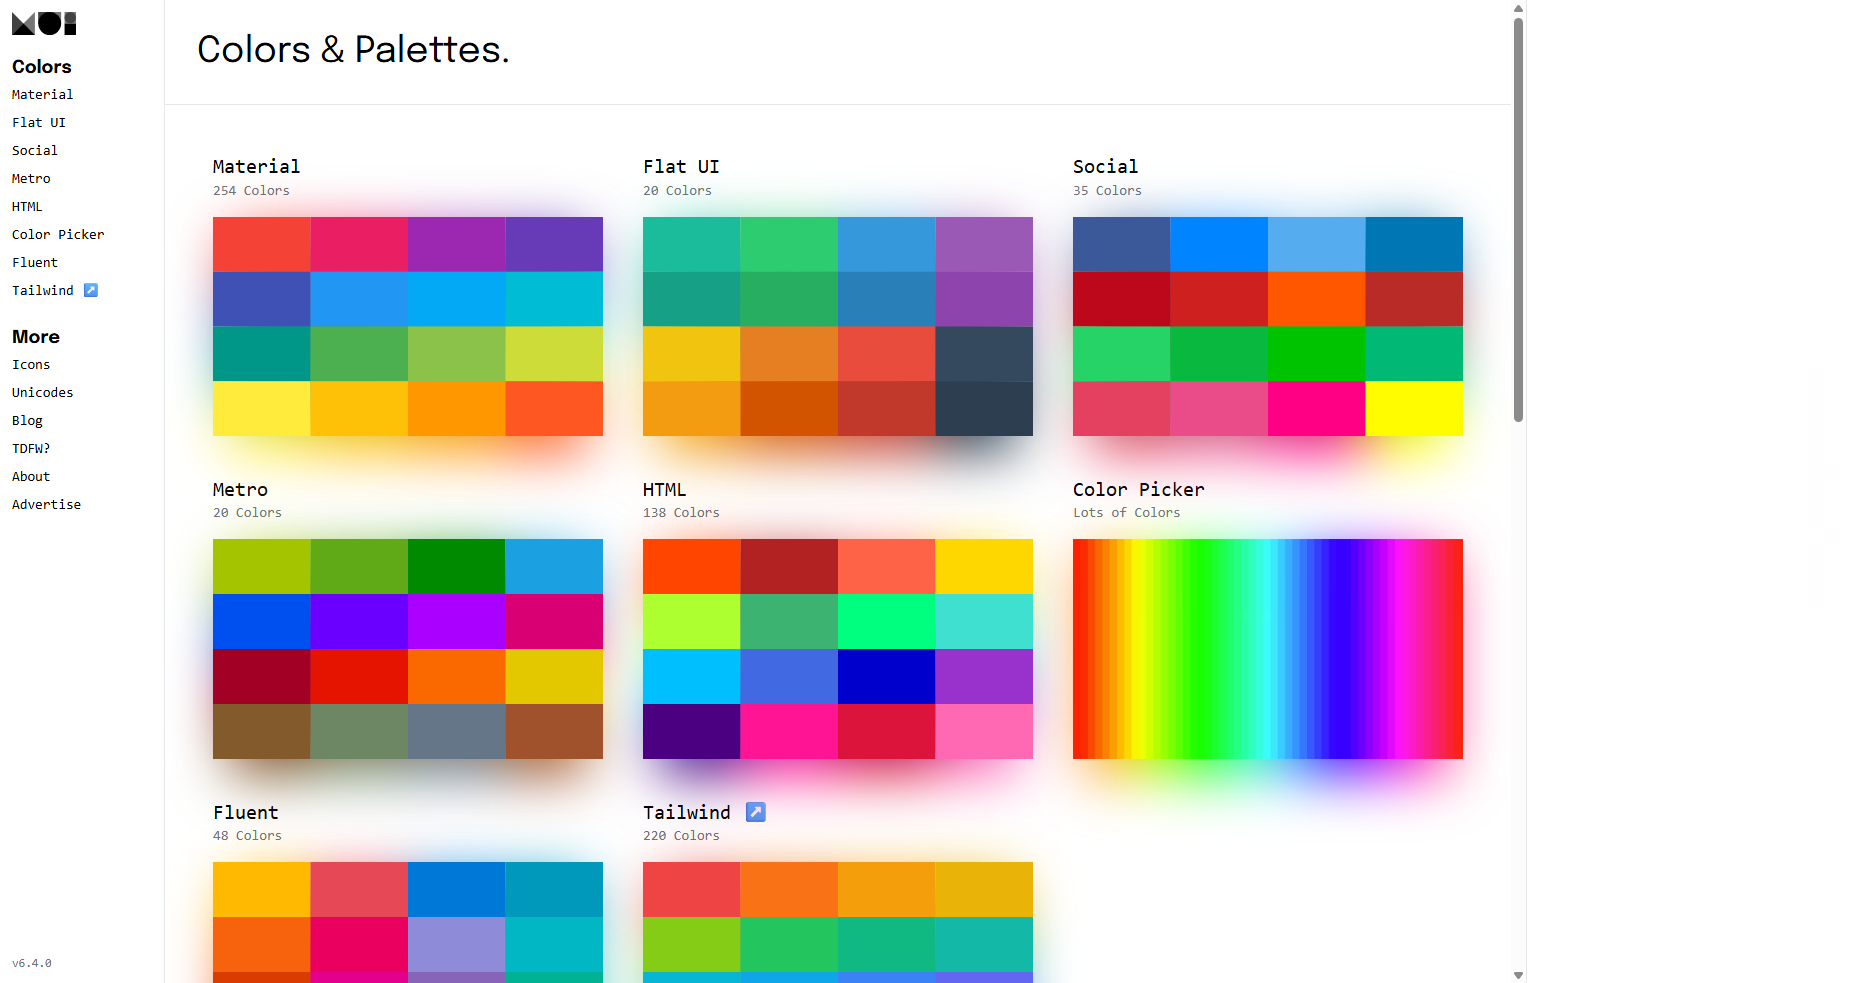This screenshot has height=983, width=1851.
Task: Click the '35 Colors' text under Social
Action: (x=1107, y=190)
